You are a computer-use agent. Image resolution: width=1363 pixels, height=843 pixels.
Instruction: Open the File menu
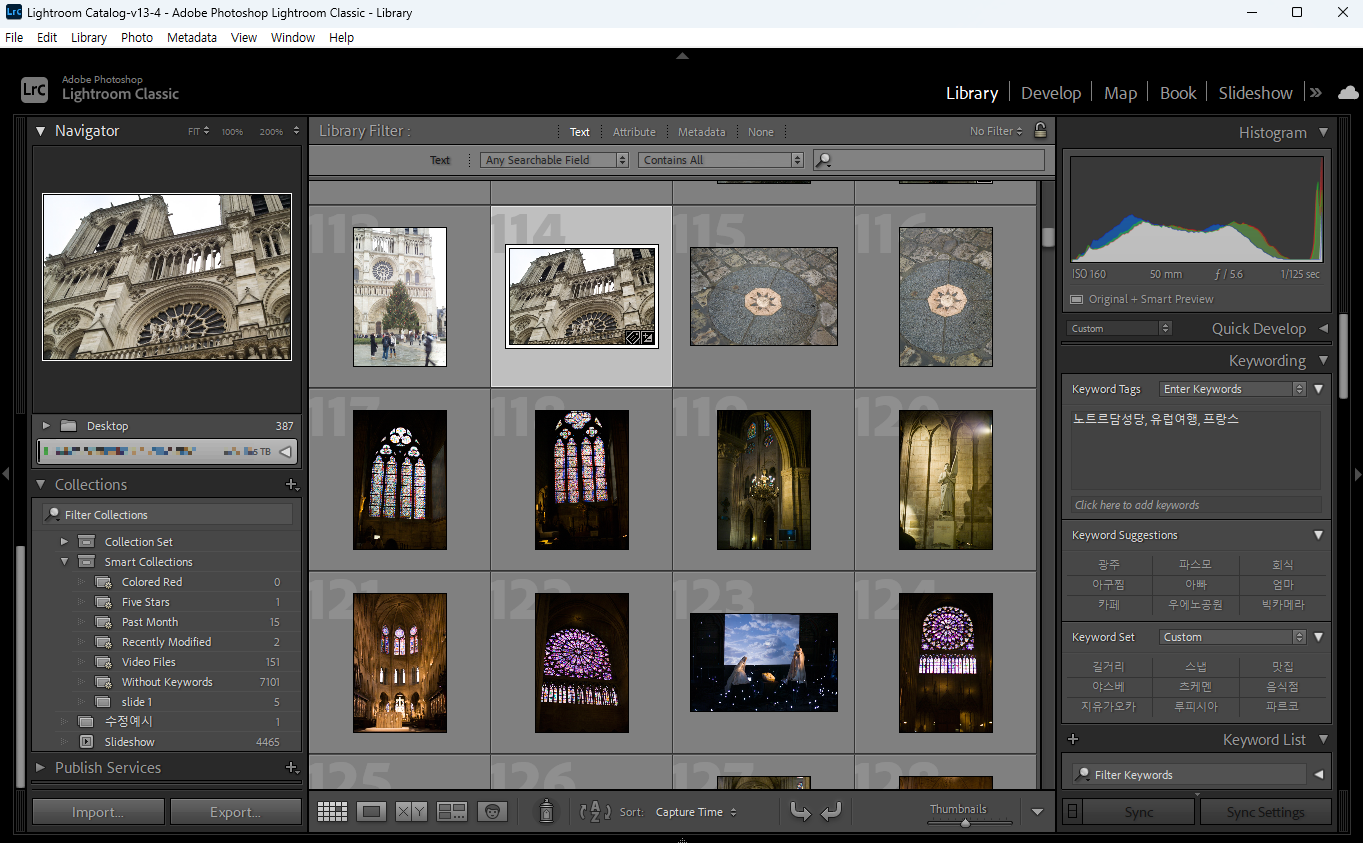[14, 37]
